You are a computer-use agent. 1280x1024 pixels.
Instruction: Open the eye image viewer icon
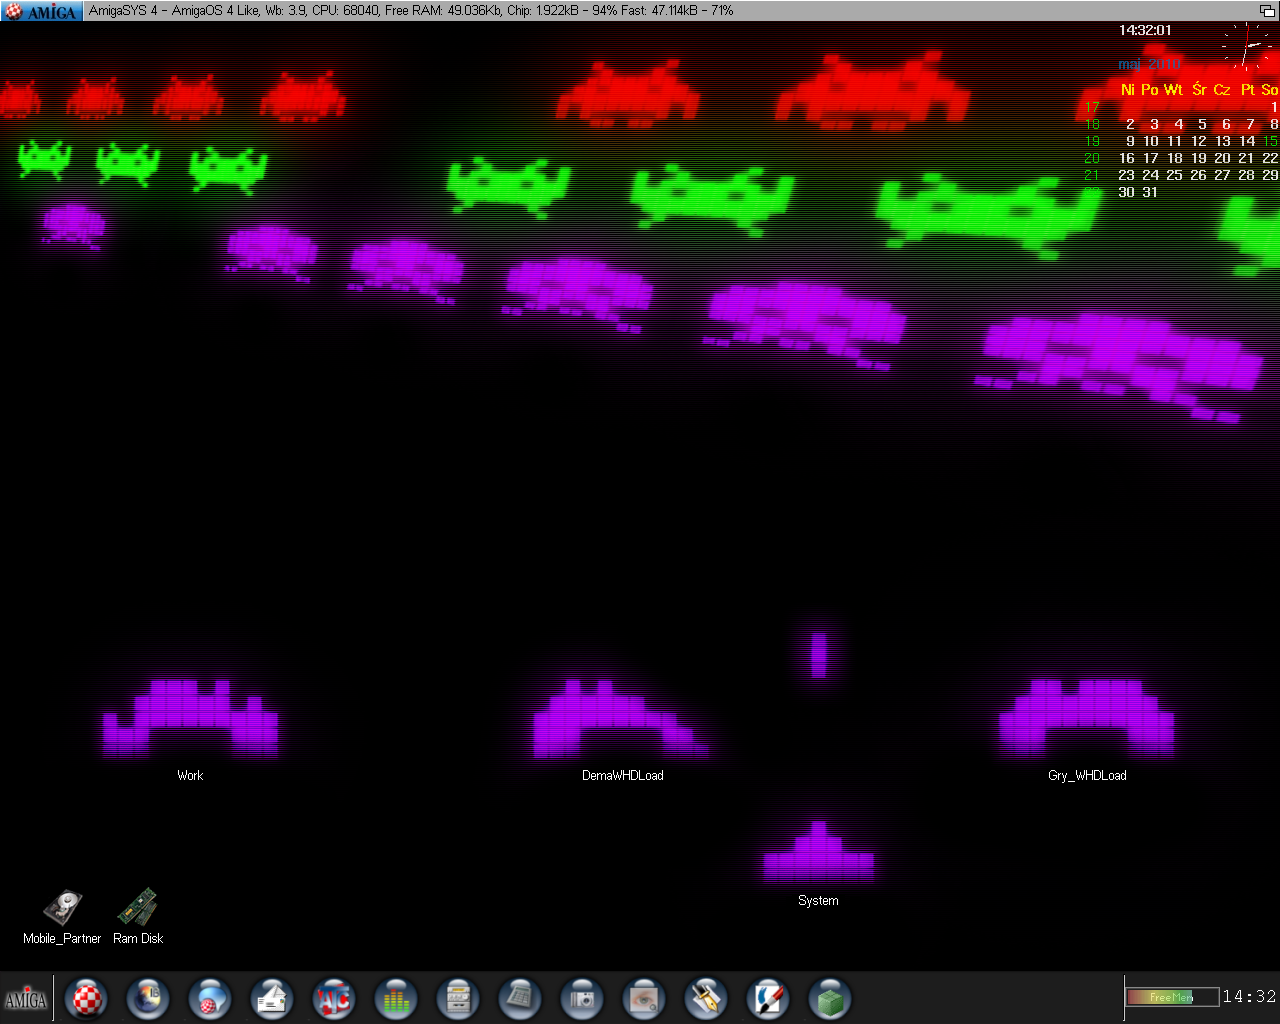pyautogui.click(x=644, y=998)
